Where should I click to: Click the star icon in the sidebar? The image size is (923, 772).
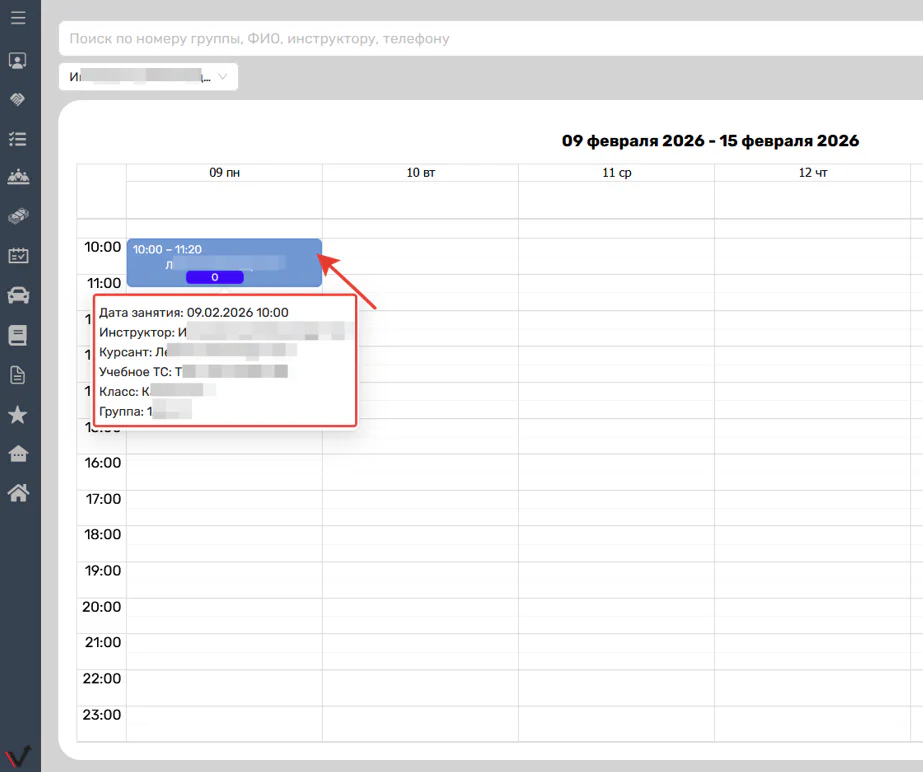point(18,415)
